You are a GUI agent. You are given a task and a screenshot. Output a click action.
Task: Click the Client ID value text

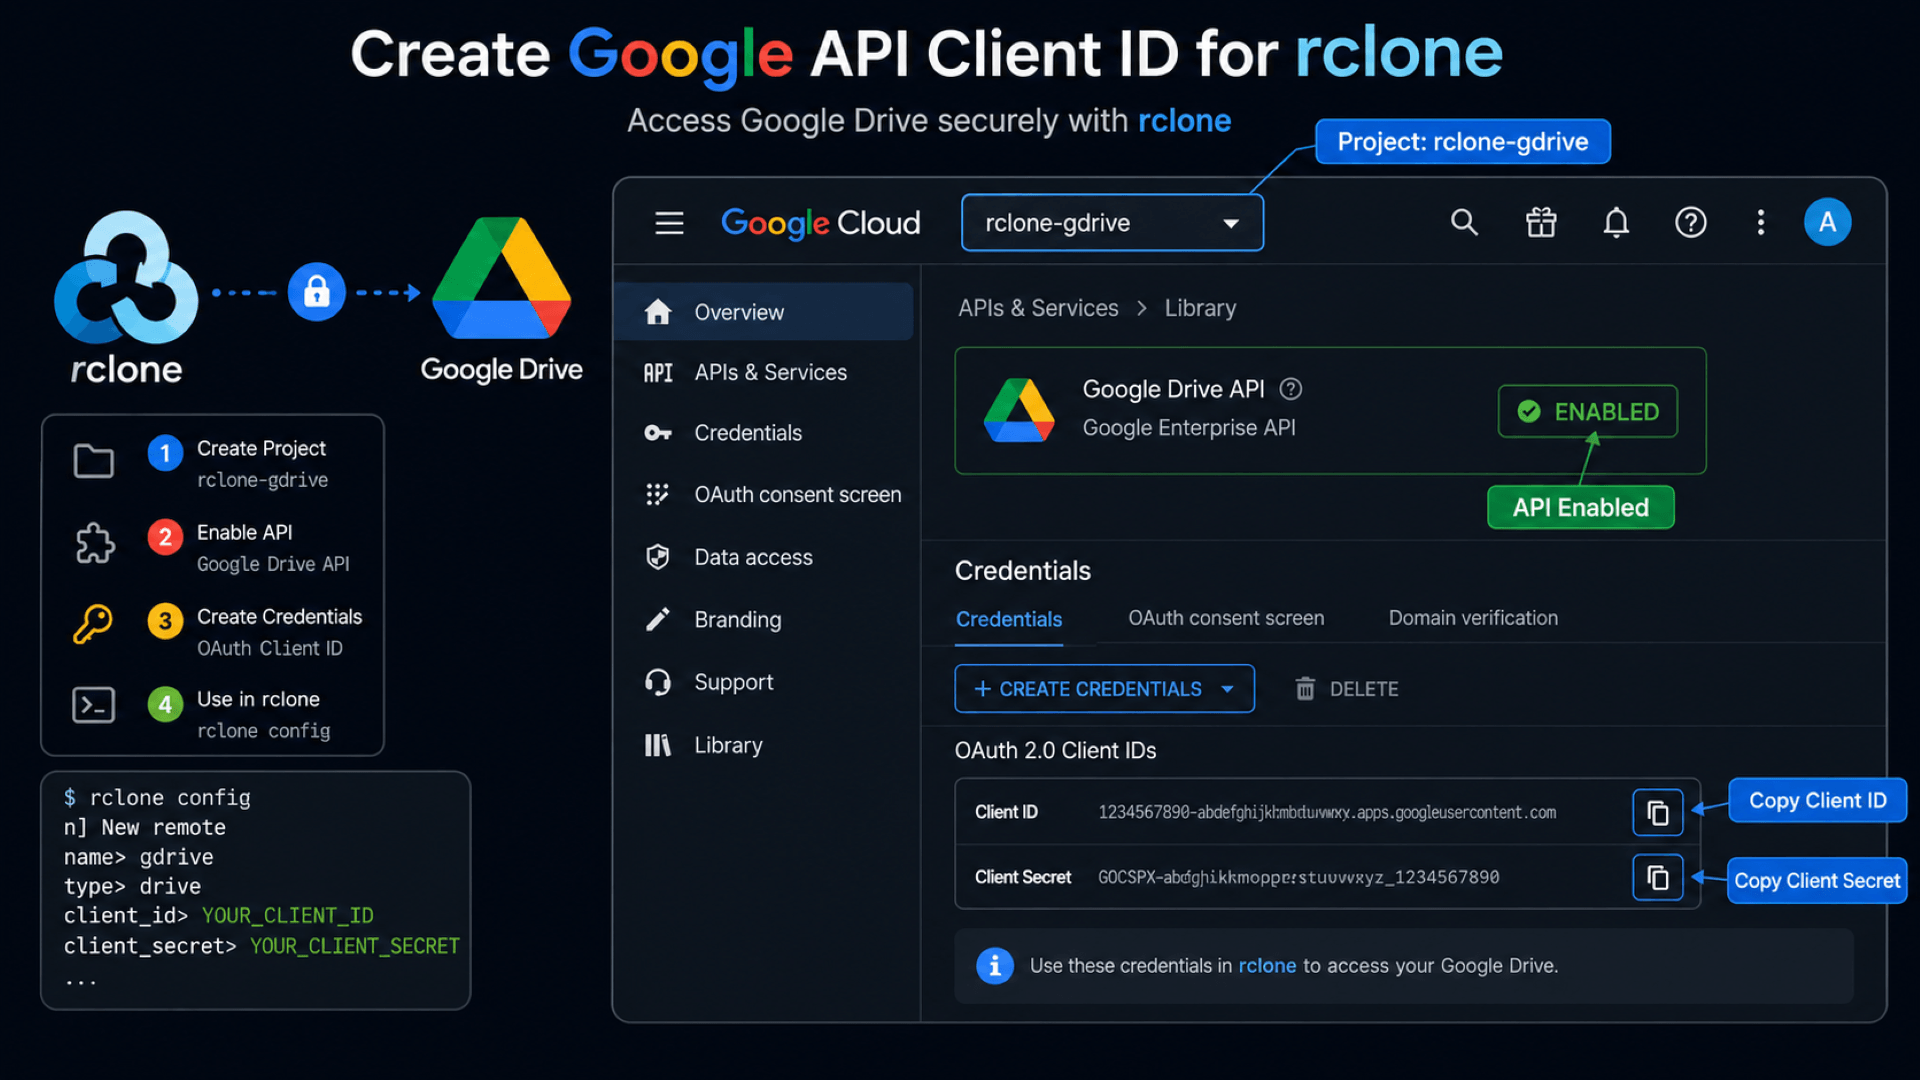1327,812
